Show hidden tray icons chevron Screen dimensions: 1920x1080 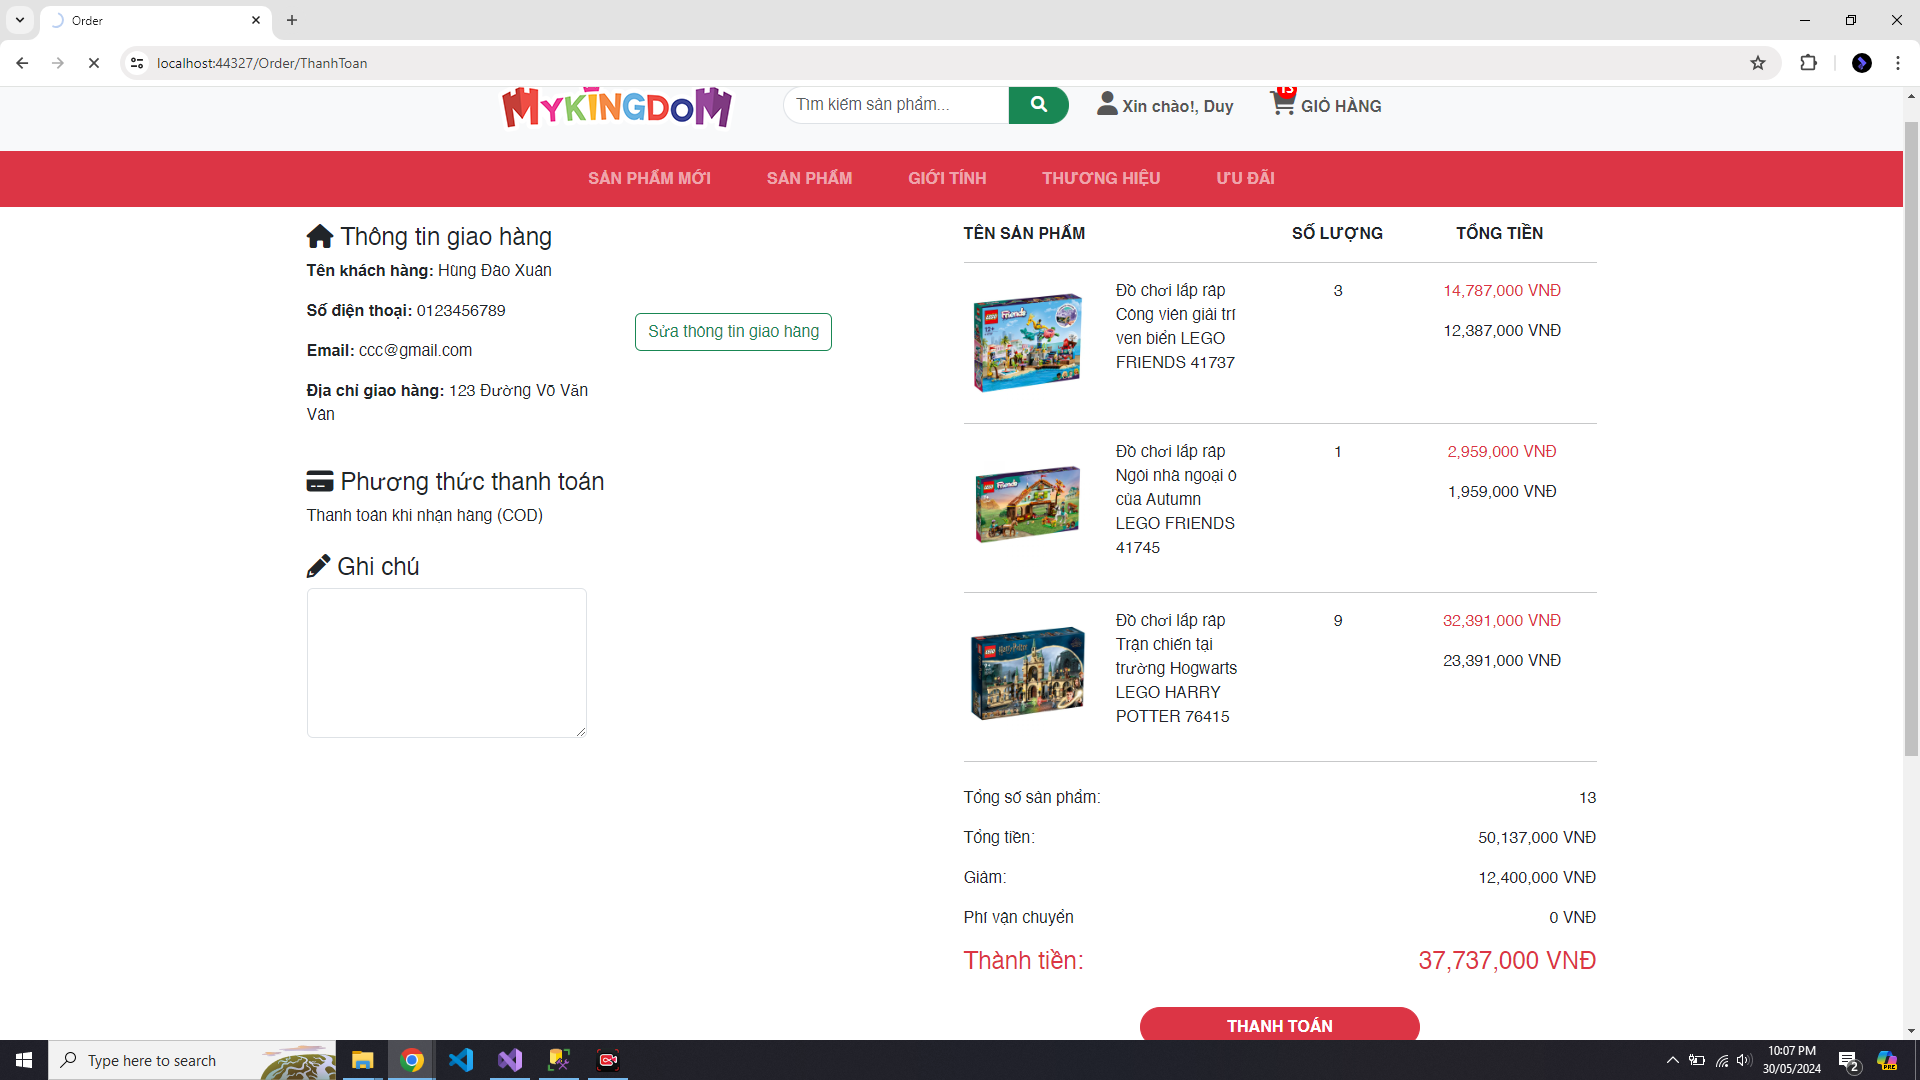click(1672, 1060)
